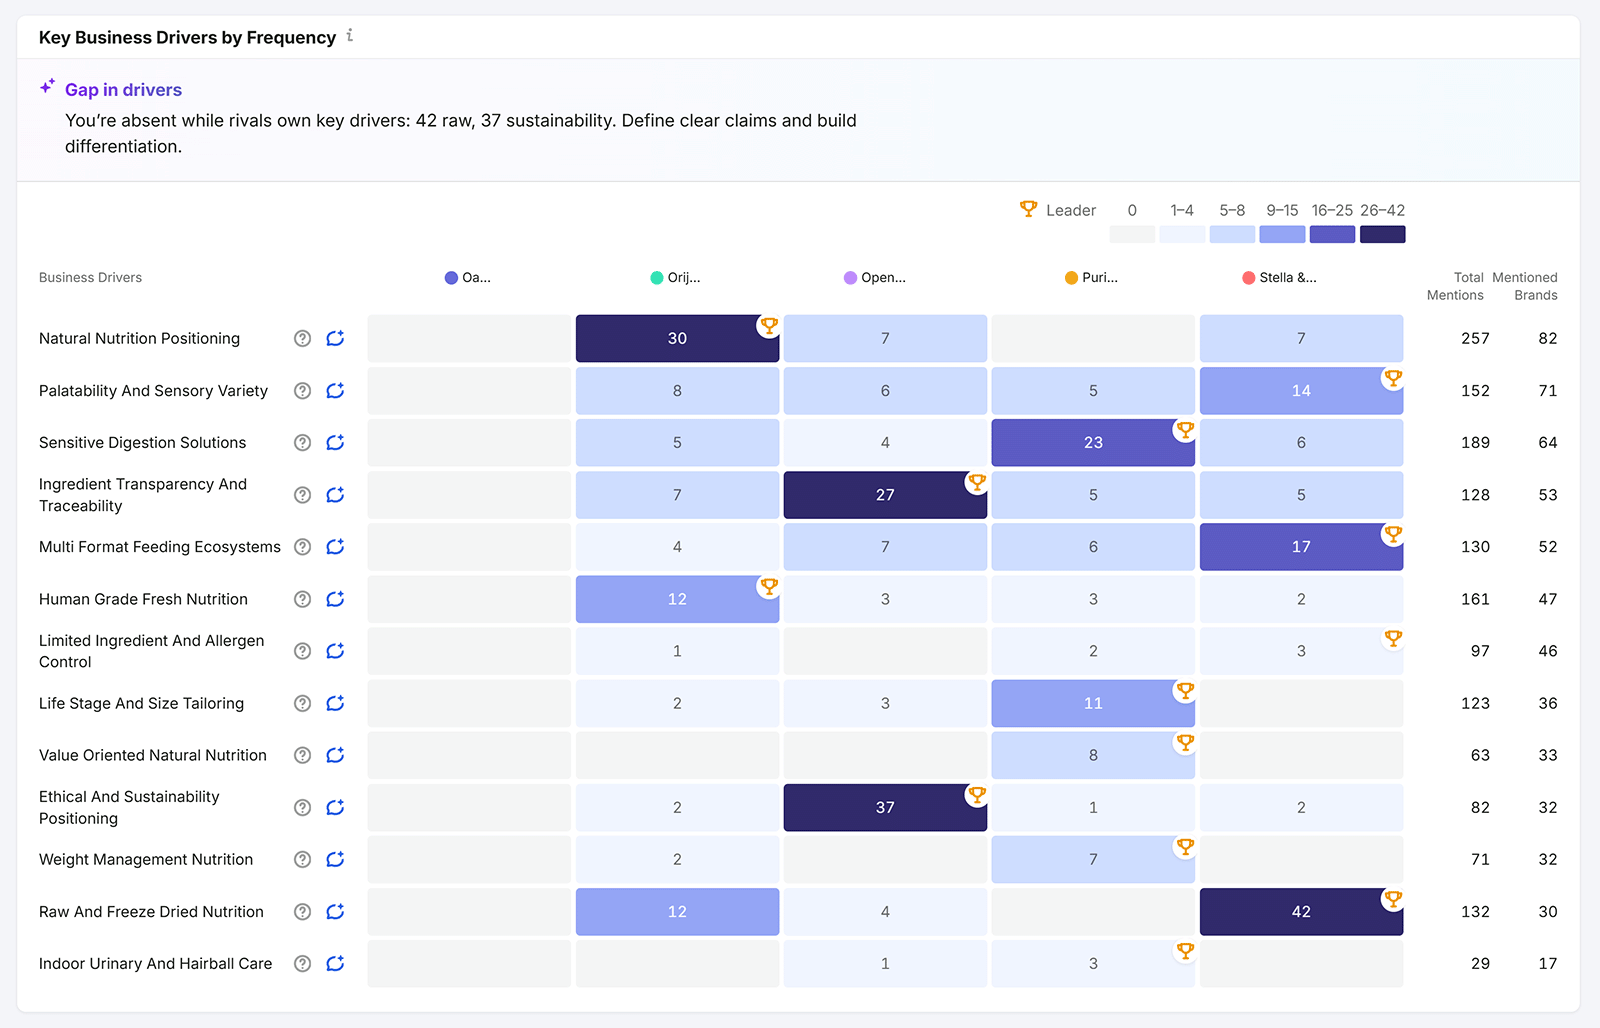Image resolution: width=1600 pixels, height=1028 pixels.
Task: Click the 26–42 legend color swatch
Action: click(1382, 234)
